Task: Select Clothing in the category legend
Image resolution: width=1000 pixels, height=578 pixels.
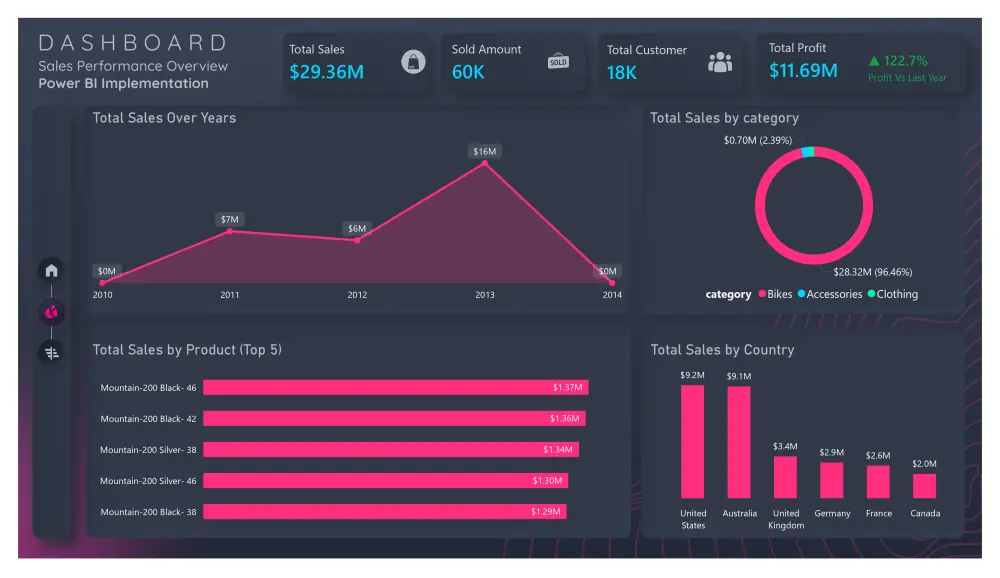Action: (x=893, y=294)
